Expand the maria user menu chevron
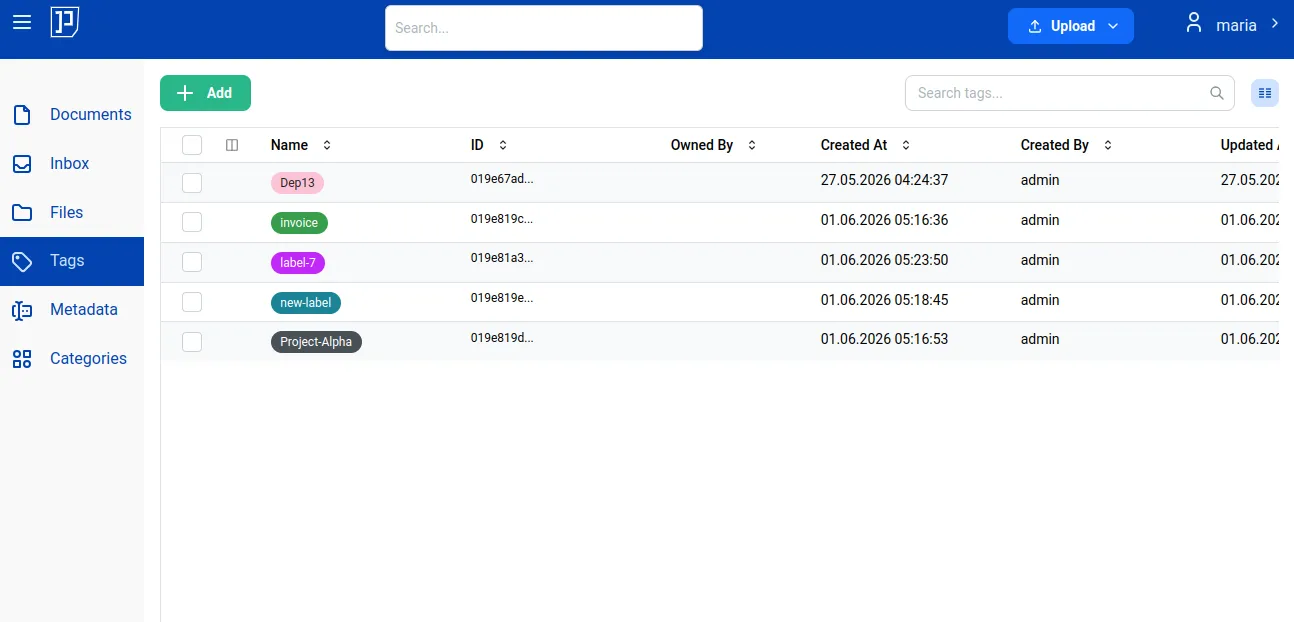Viewport: 1294px width, 622px height. click(x=1274, y=23)
